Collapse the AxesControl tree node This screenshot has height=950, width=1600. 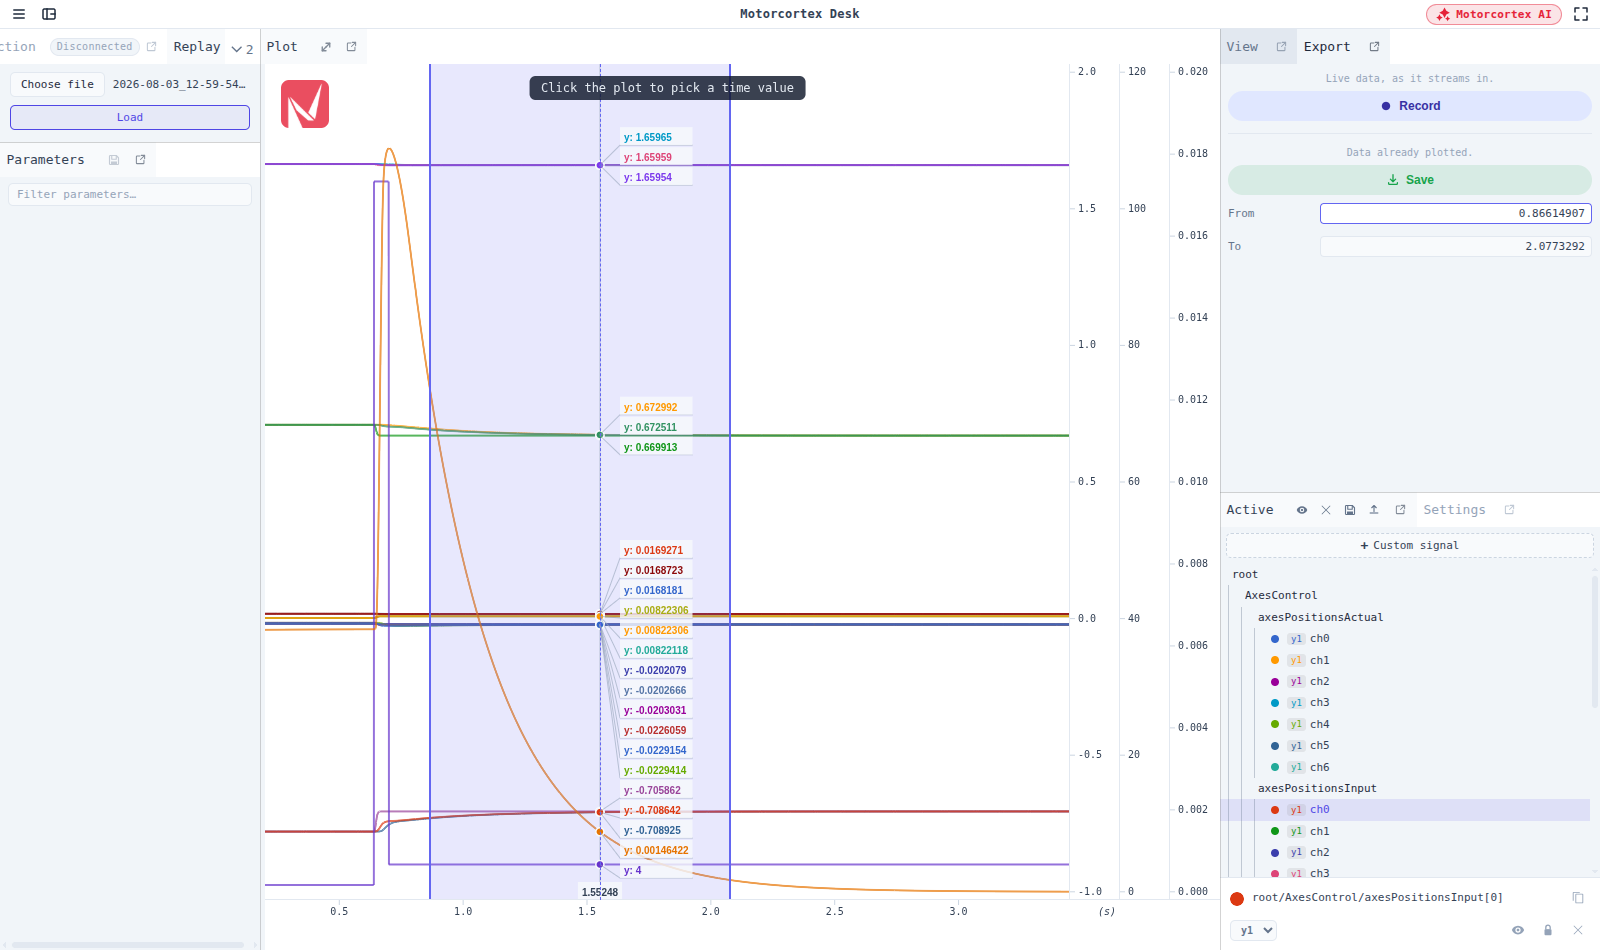[x=1281, y=596]
